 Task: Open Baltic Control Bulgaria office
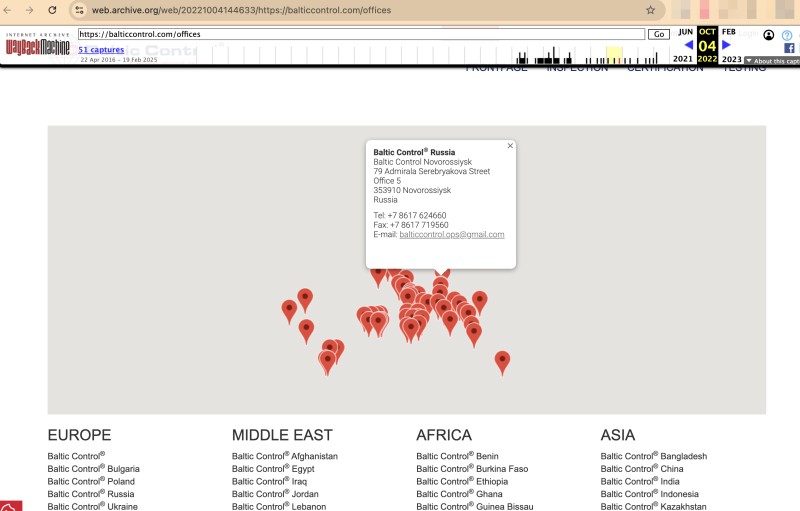tap(93, 469)
